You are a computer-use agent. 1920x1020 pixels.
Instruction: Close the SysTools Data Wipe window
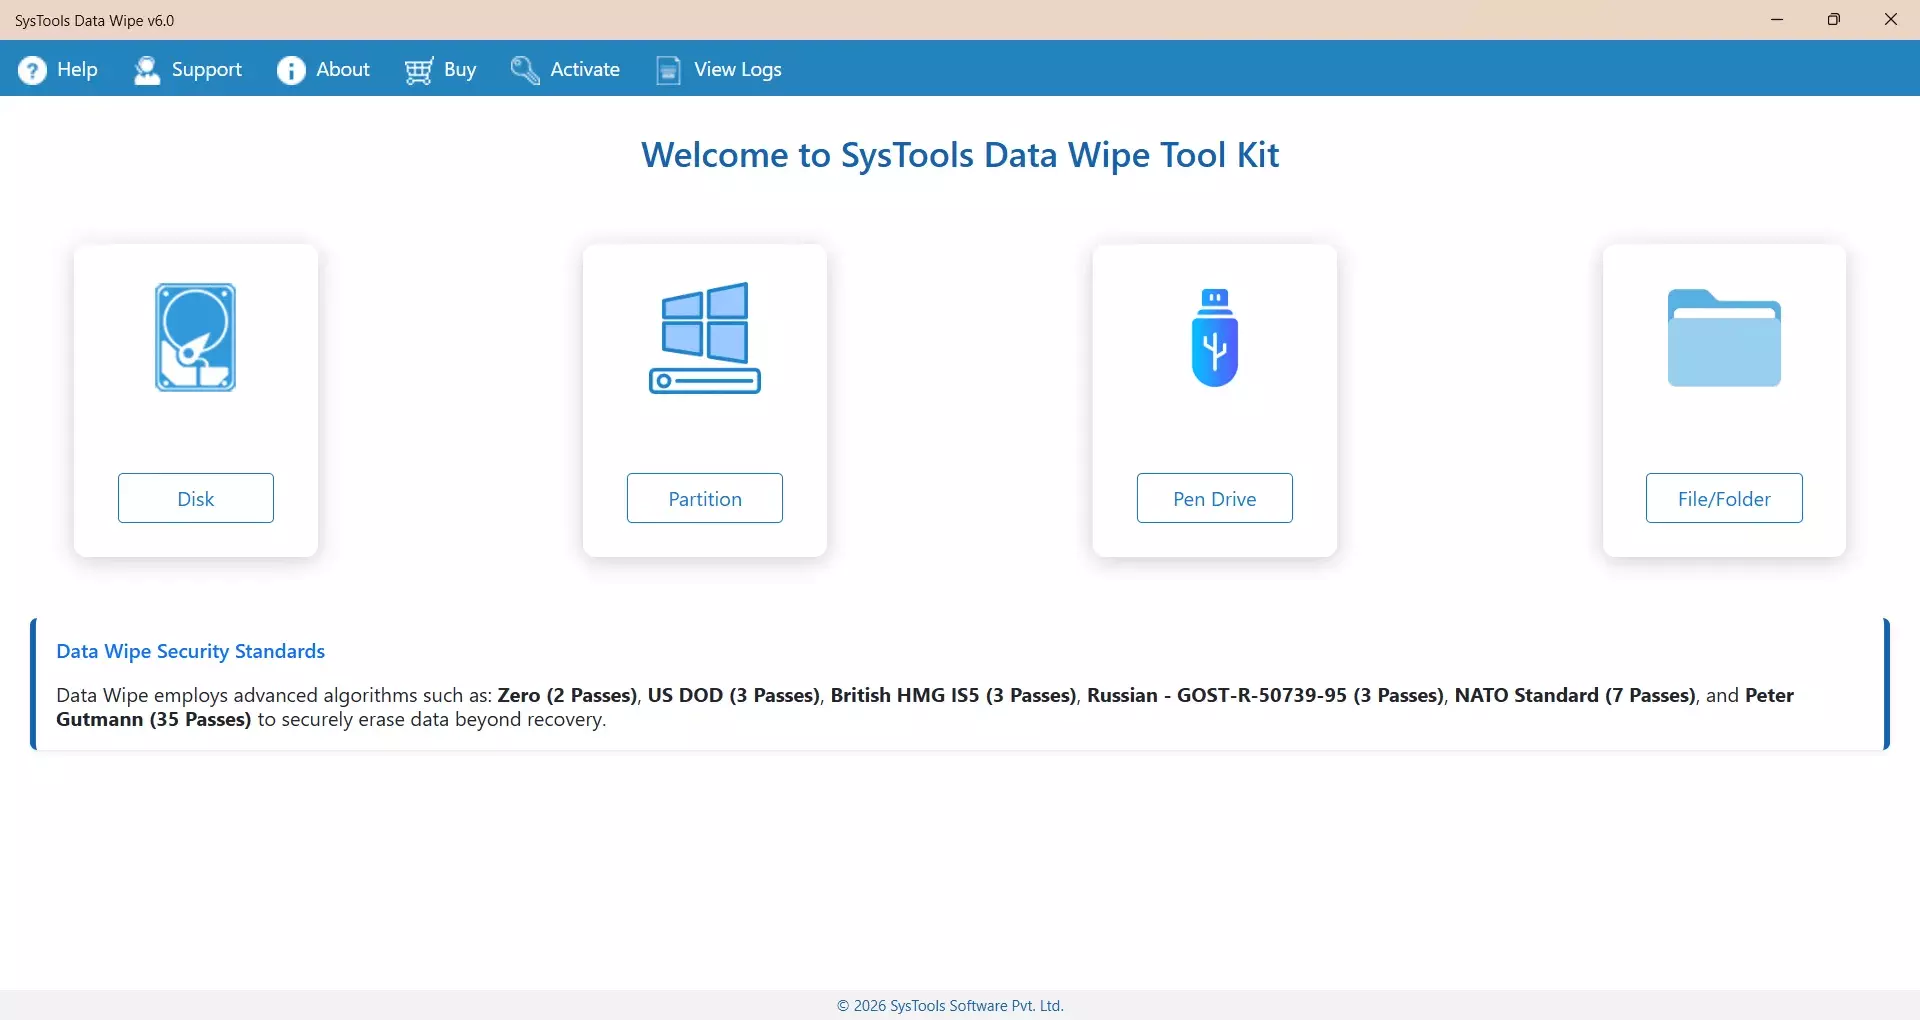click(x=1891, y=20)
